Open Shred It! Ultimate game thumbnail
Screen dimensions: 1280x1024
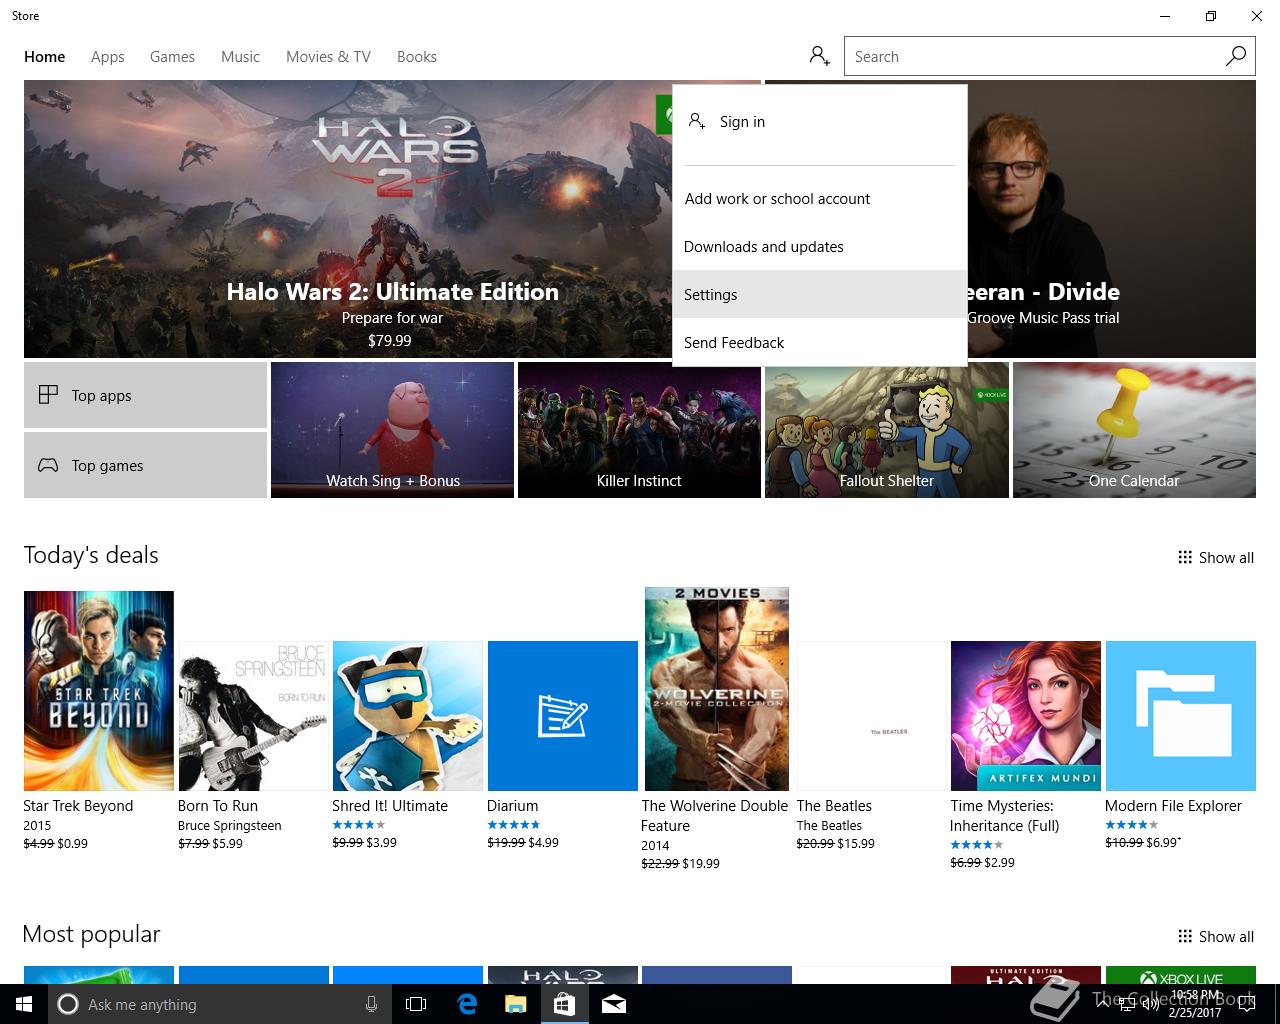coord(408,716)
